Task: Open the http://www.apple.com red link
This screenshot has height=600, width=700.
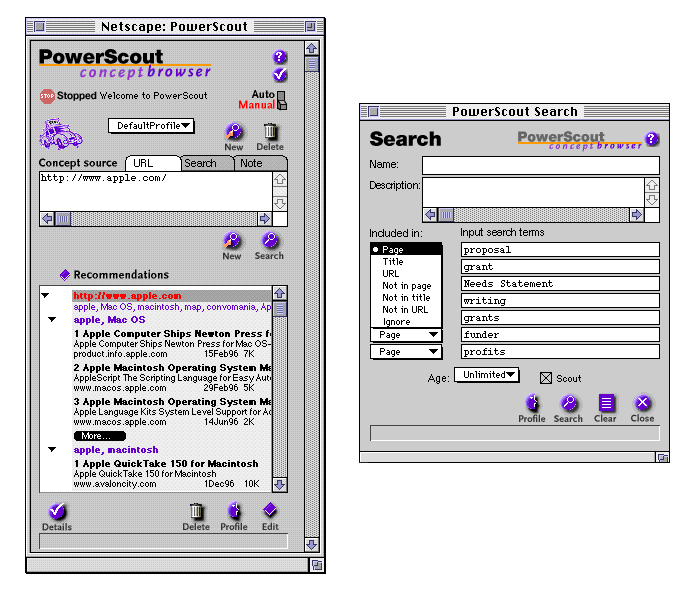Action: tap(127, 296)
